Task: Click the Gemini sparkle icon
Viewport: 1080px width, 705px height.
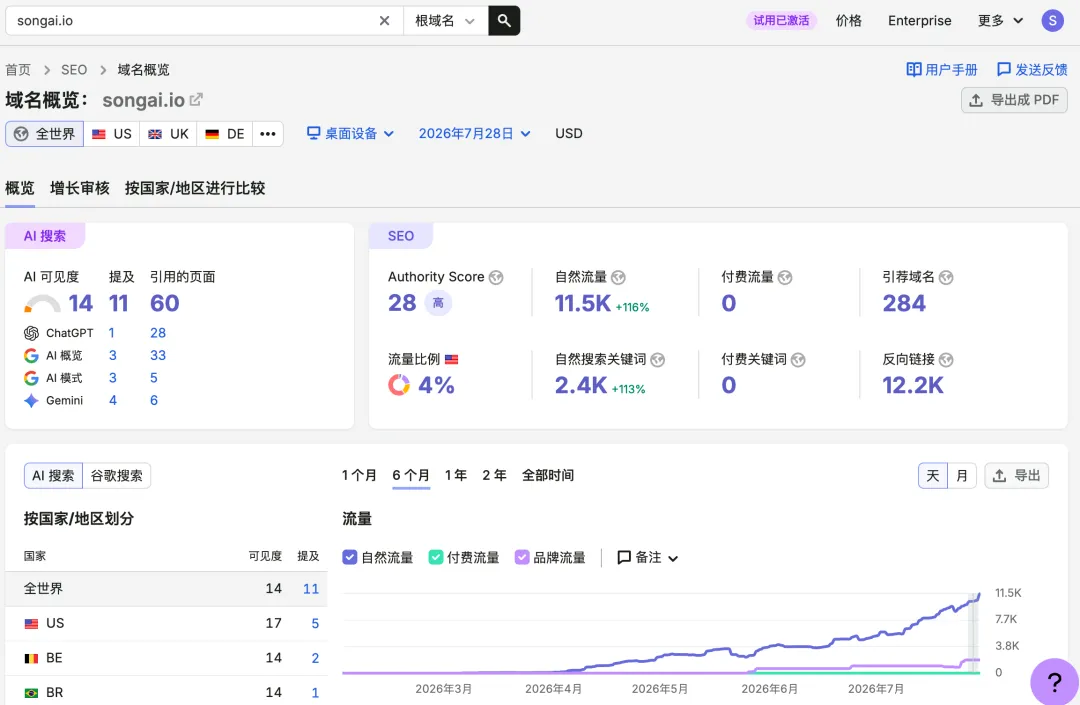Action: click(x=31, y=401)
